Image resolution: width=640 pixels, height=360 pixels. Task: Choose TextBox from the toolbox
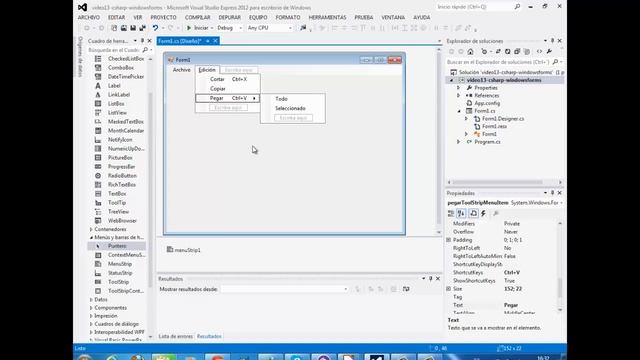(117, 193)
